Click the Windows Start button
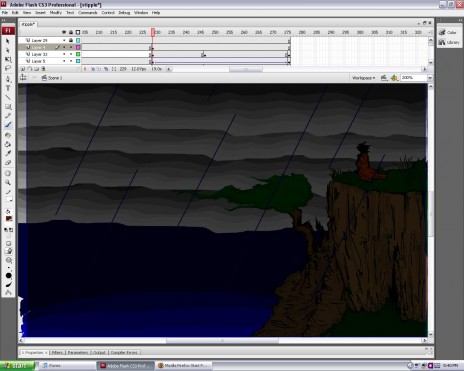Viewport: 464px width, 371px height. tap(17, 366)
